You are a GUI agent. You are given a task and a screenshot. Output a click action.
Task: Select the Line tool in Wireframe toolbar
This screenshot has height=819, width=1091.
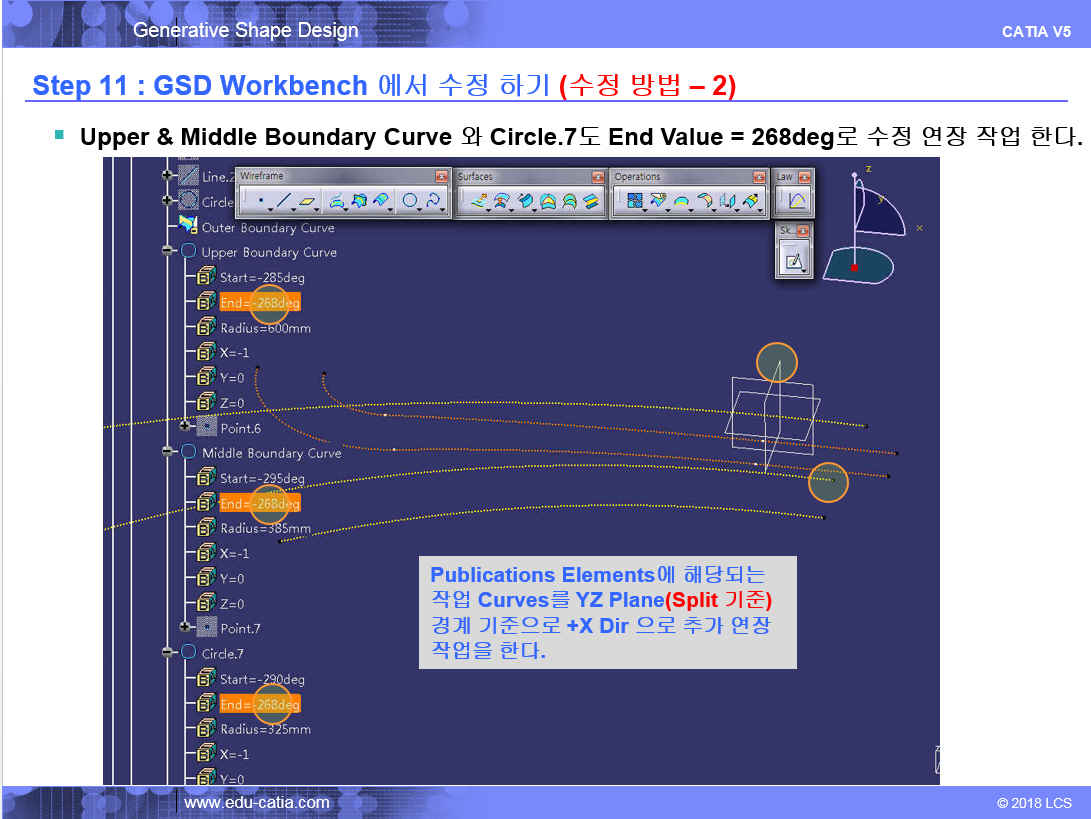[x=283, y=201]
